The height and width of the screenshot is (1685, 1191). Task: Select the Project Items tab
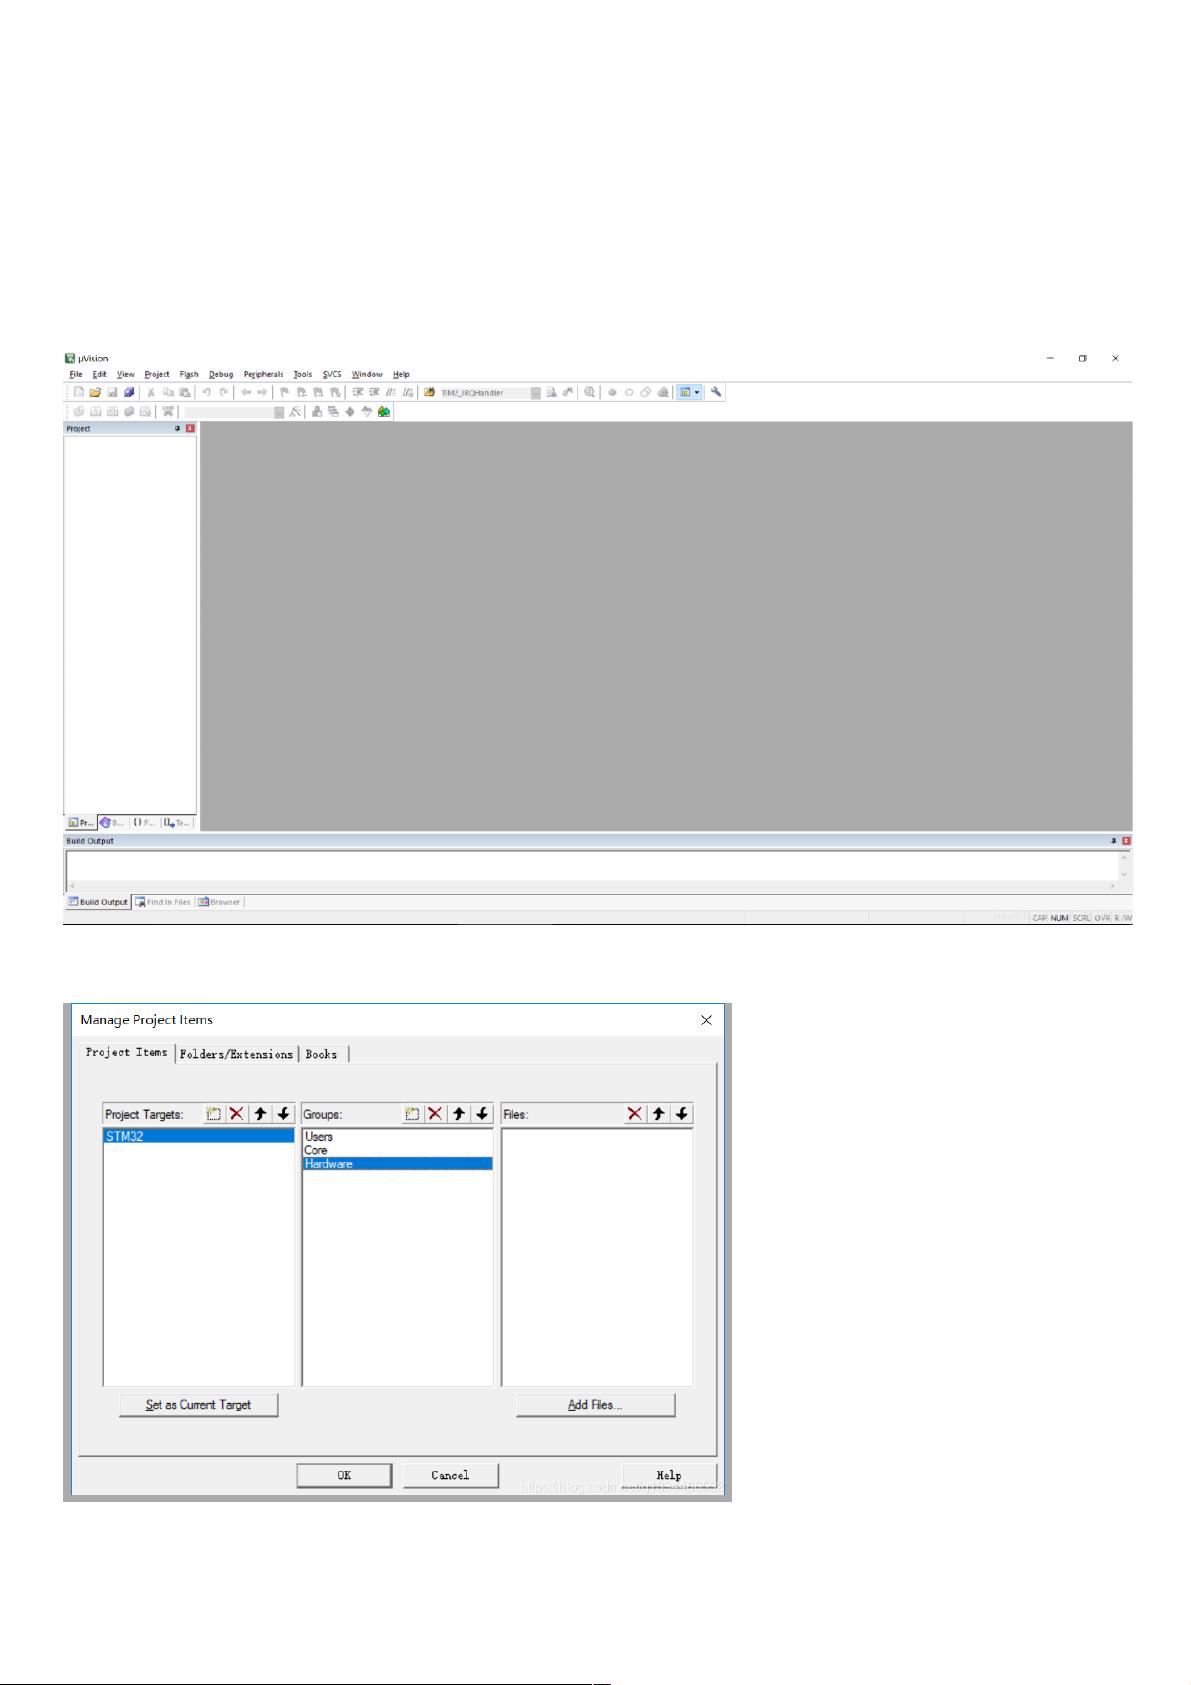tap(127, 1052)
